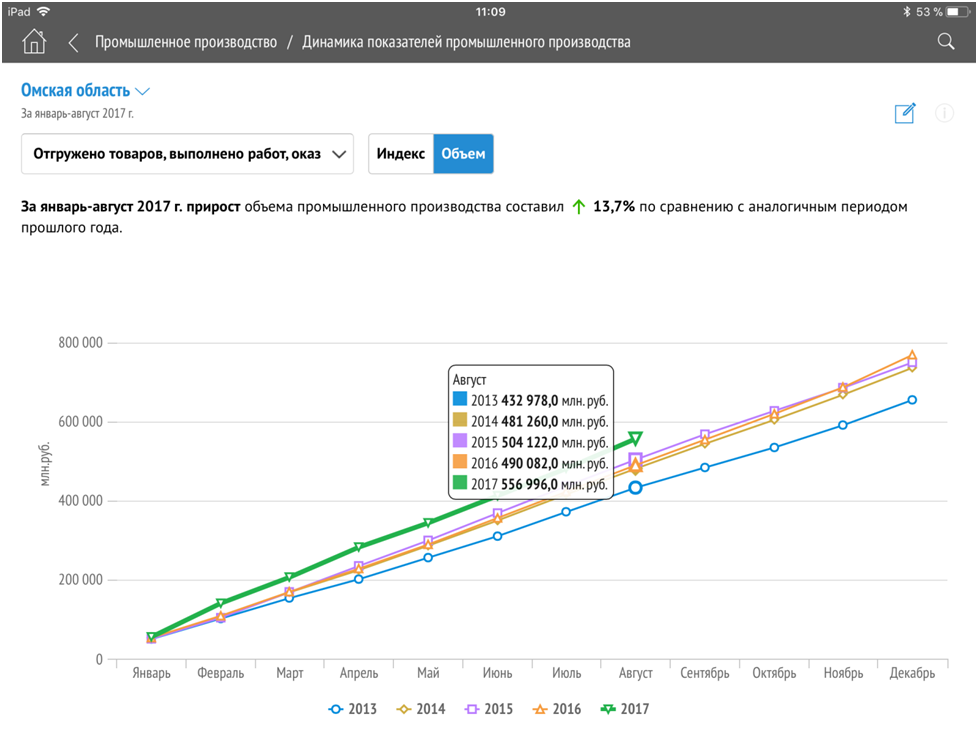
Task: Click the 2016 orange swatch in tooltip
Action: [x=460, y=463]
